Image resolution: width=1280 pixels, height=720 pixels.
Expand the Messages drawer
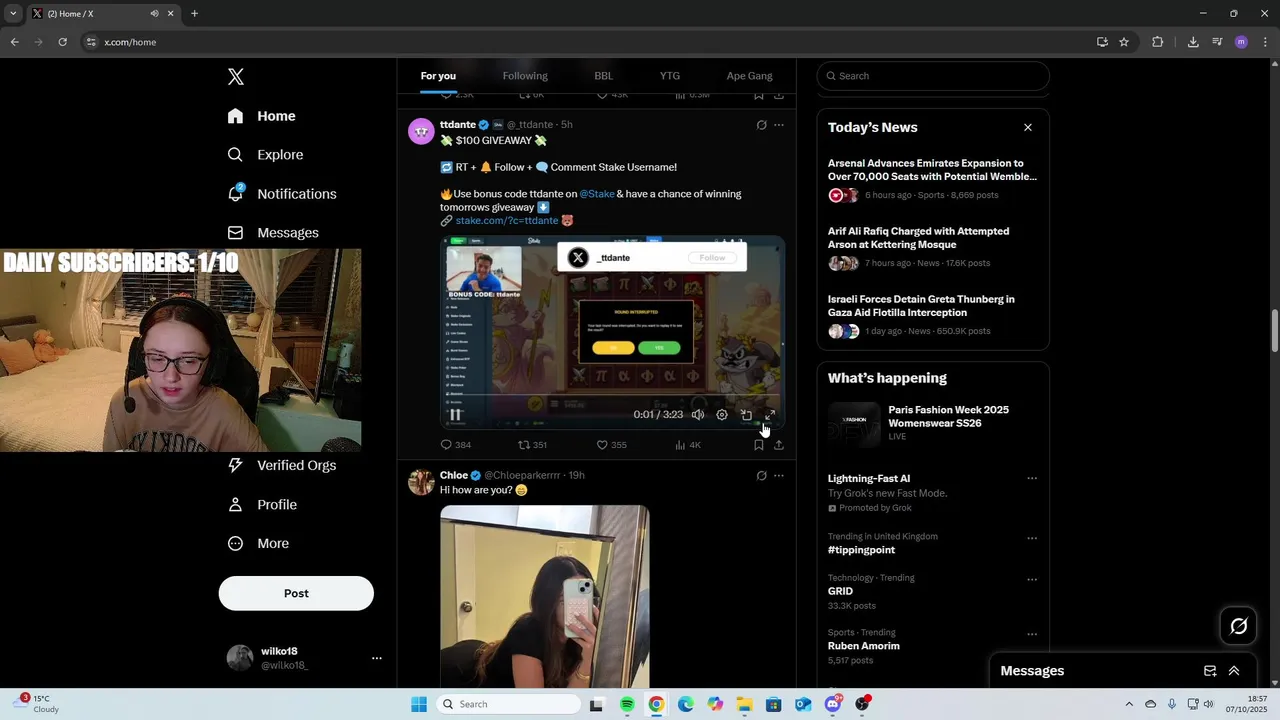(1234, 671)
